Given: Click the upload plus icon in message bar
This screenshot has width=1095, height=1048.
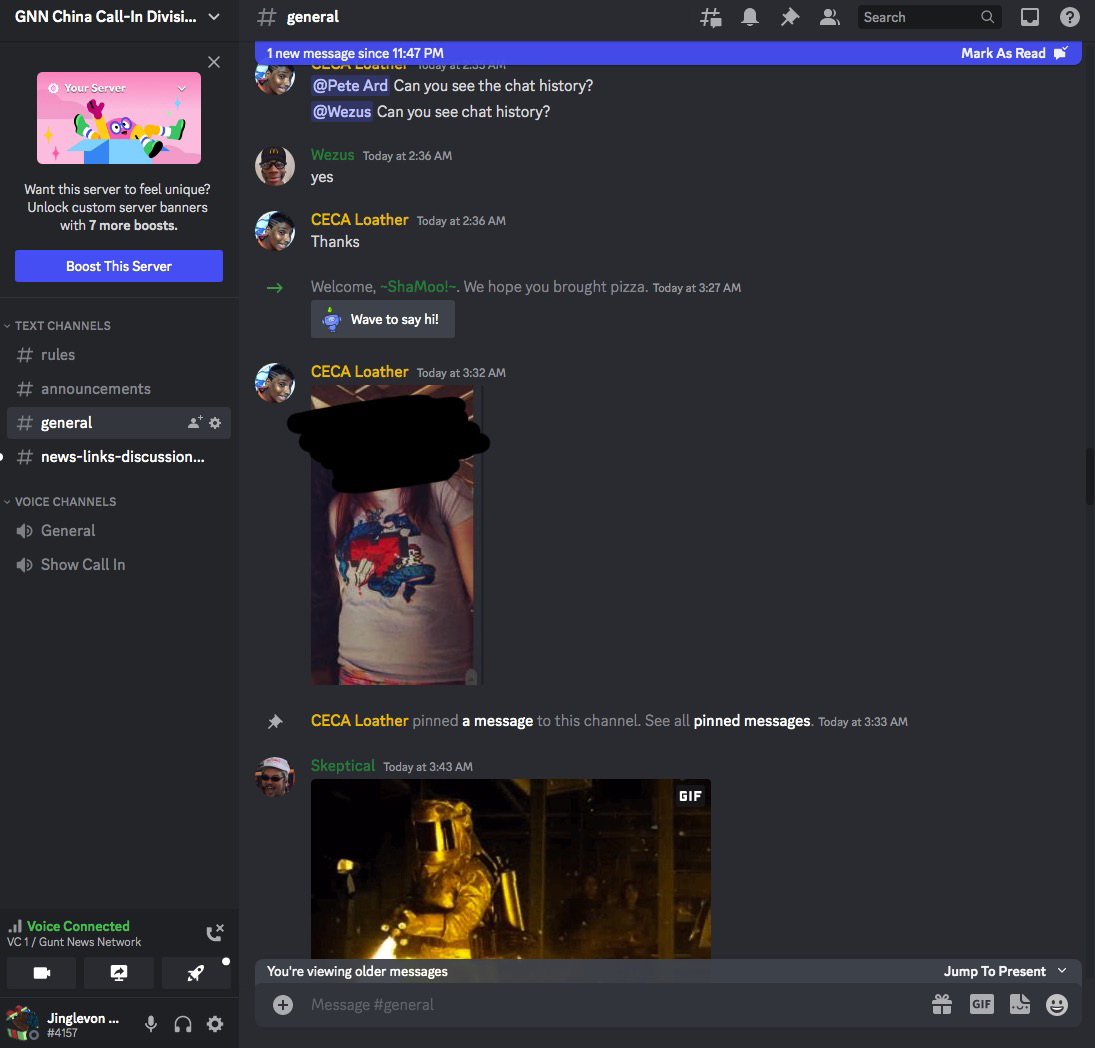Looking at the screenshot, I should 283,1005.
